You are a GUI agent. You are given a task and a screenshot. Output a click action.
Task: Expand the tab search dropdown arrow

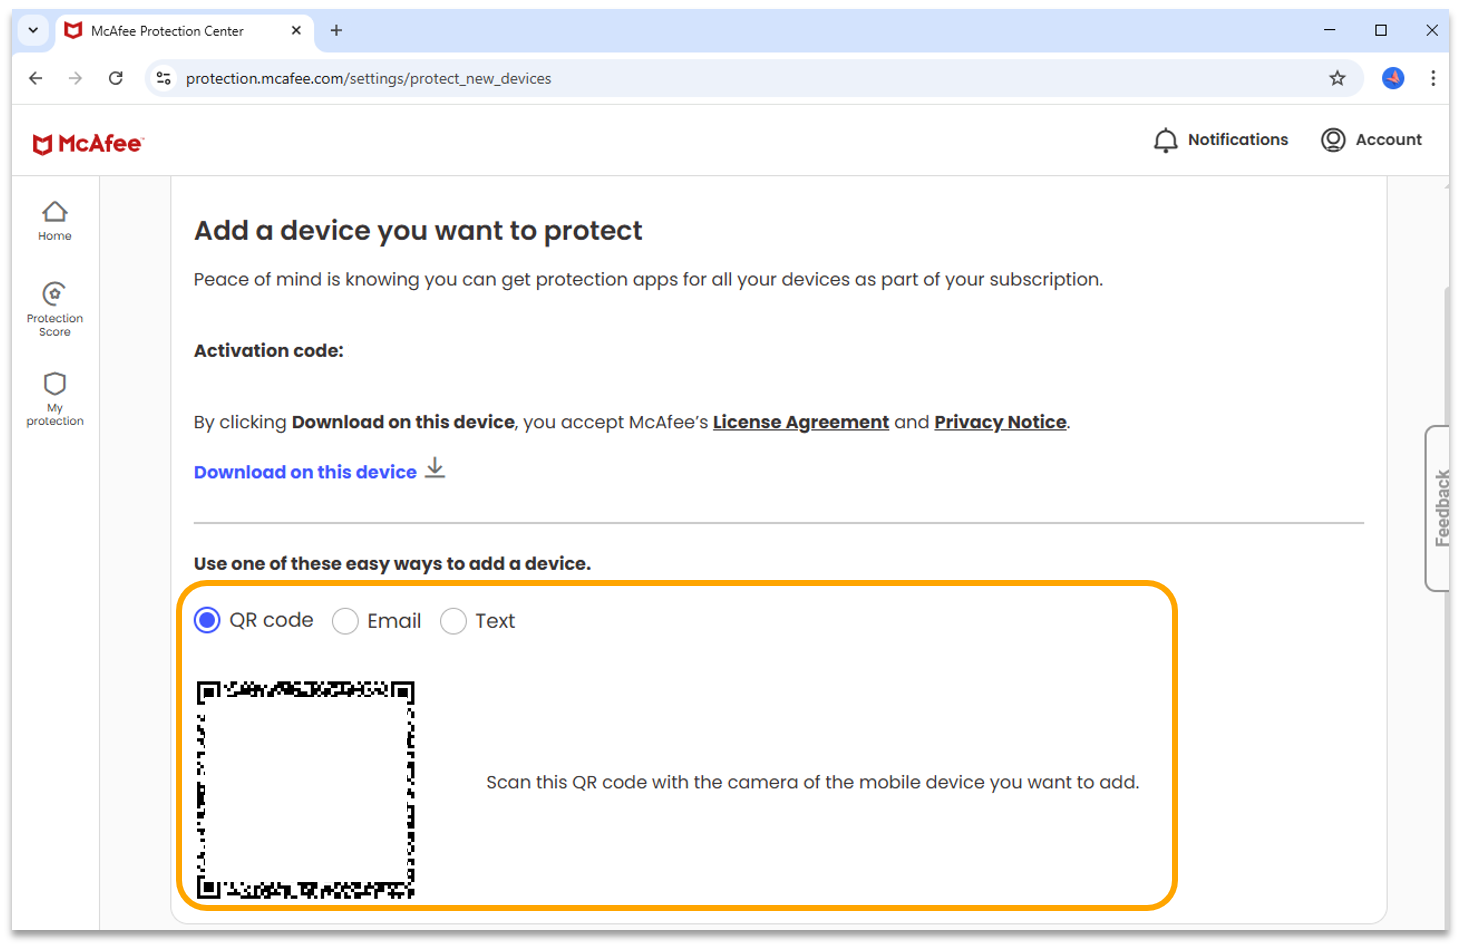click(x=33, y=30)
